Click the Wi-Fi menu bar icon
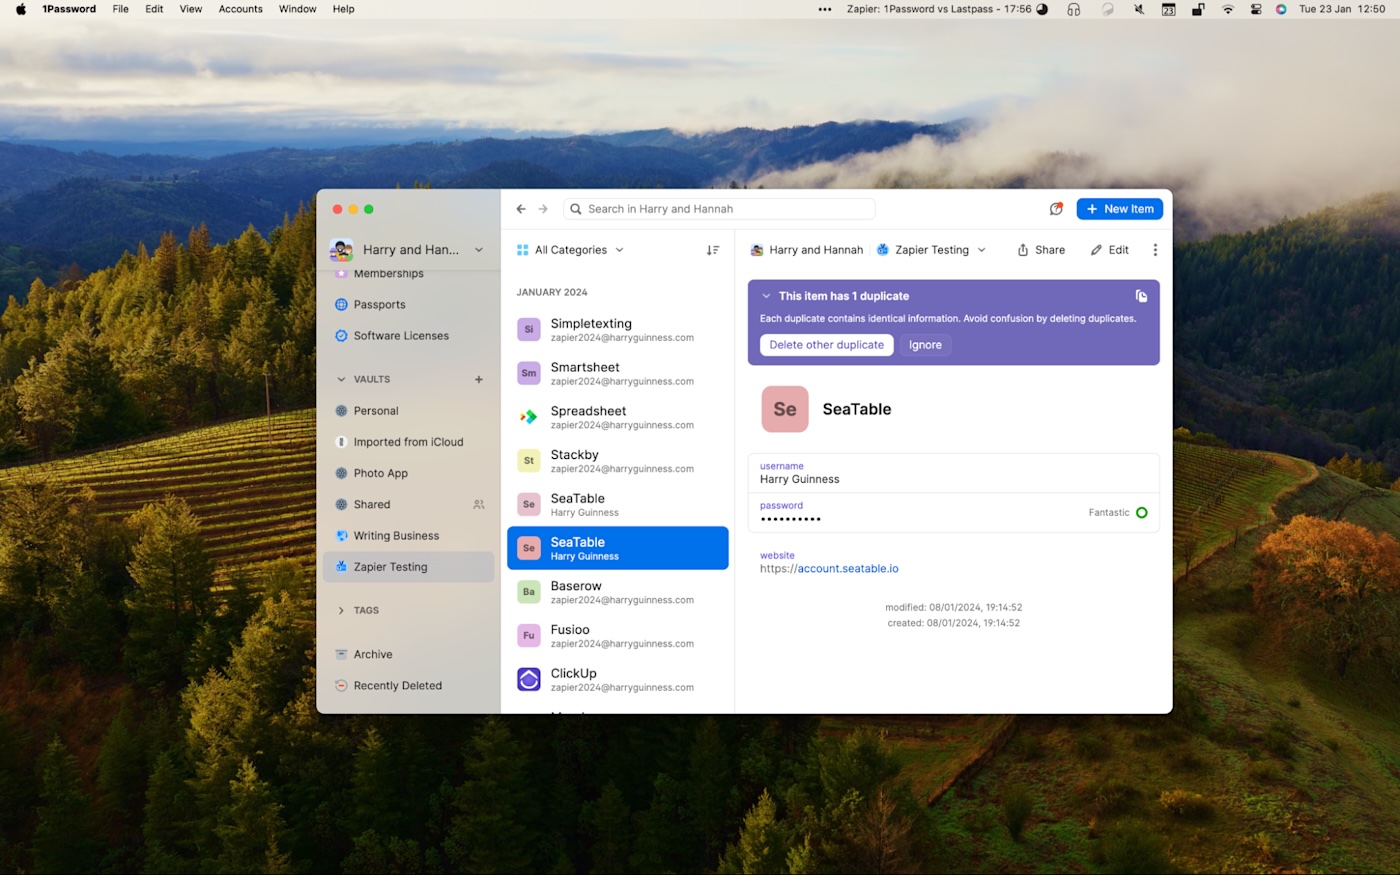Image resolution: width=1400 pixels, height=875 pixels. point(1228,9)
